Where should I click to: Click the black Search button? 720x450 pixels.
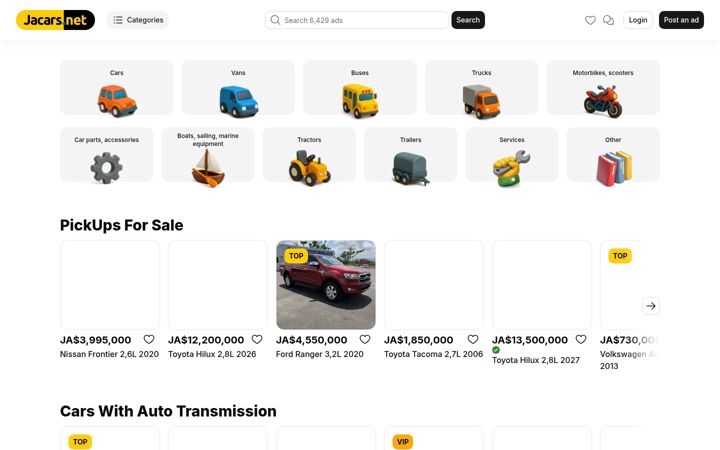[x=468, y=20]
